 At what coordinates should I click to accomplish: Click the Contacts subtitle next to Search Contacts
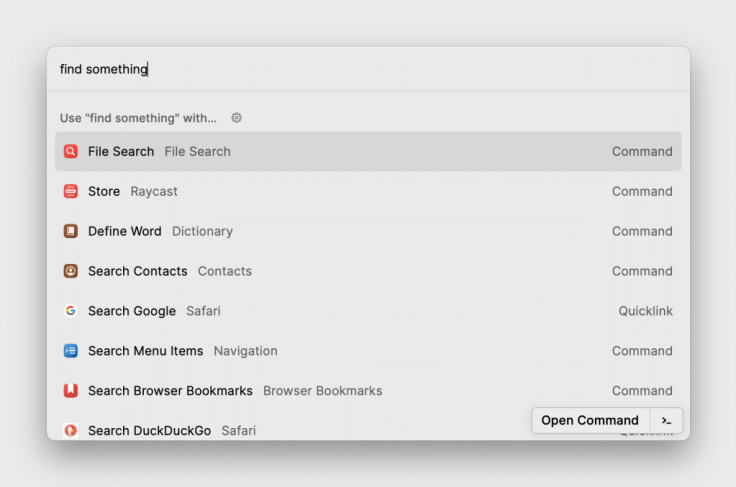[x=225, y=271]
